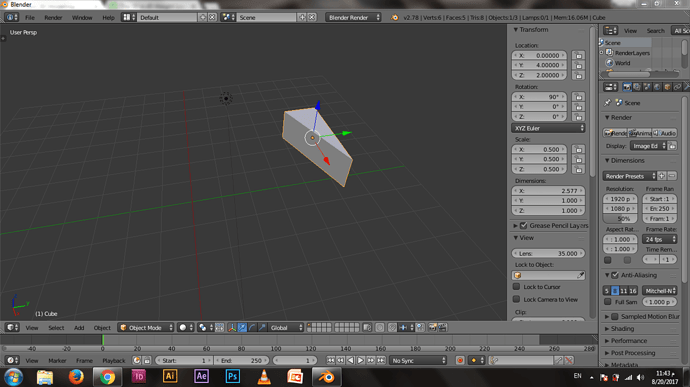Open the No Sync playback dropdown
Image resolution: width=690 pixels, height=387 pixels.
point(418,360)
